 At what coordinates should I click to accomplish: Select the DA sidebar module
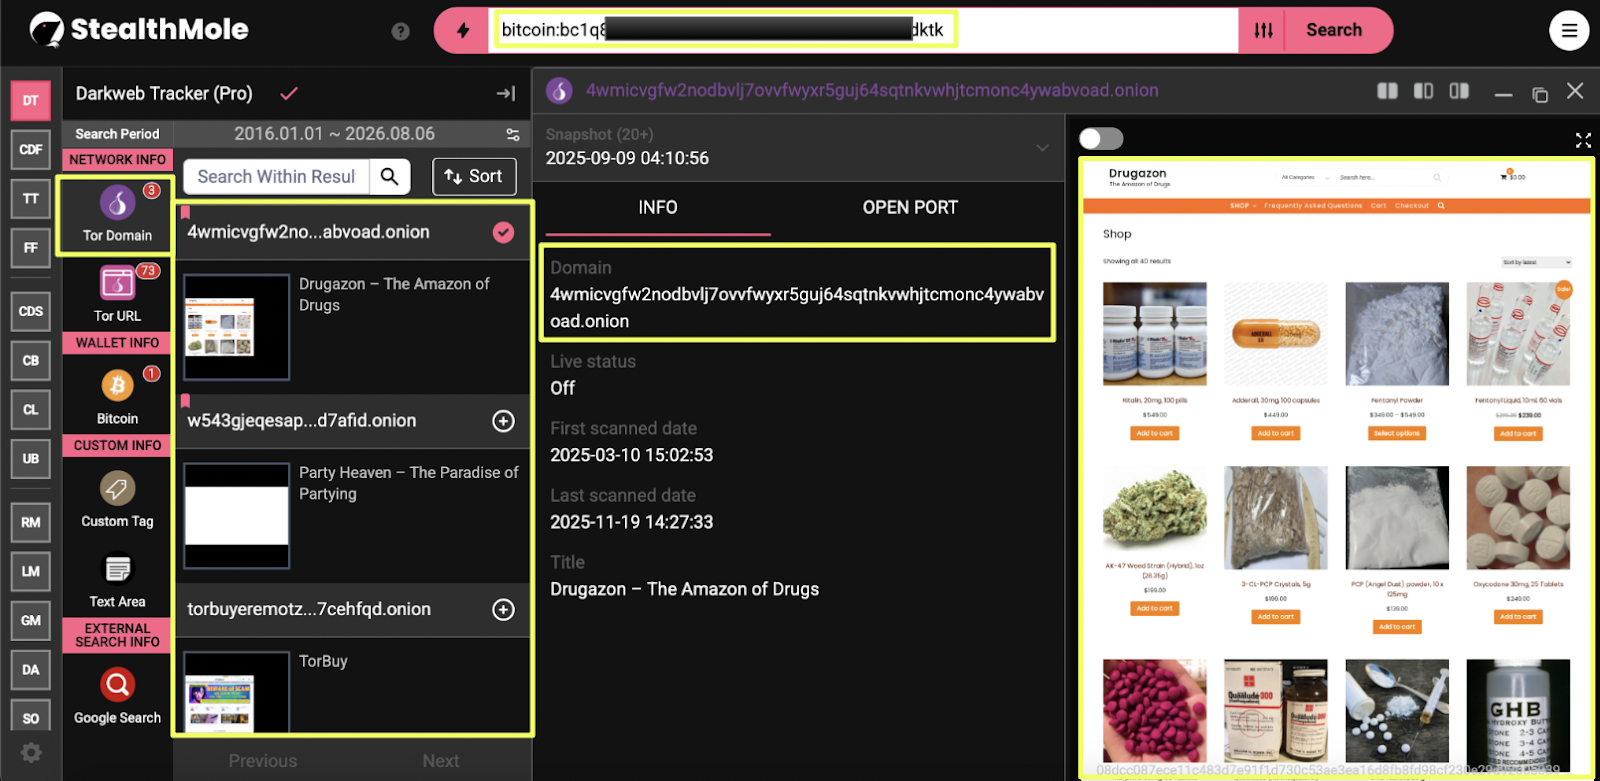[x=31, y=669]
